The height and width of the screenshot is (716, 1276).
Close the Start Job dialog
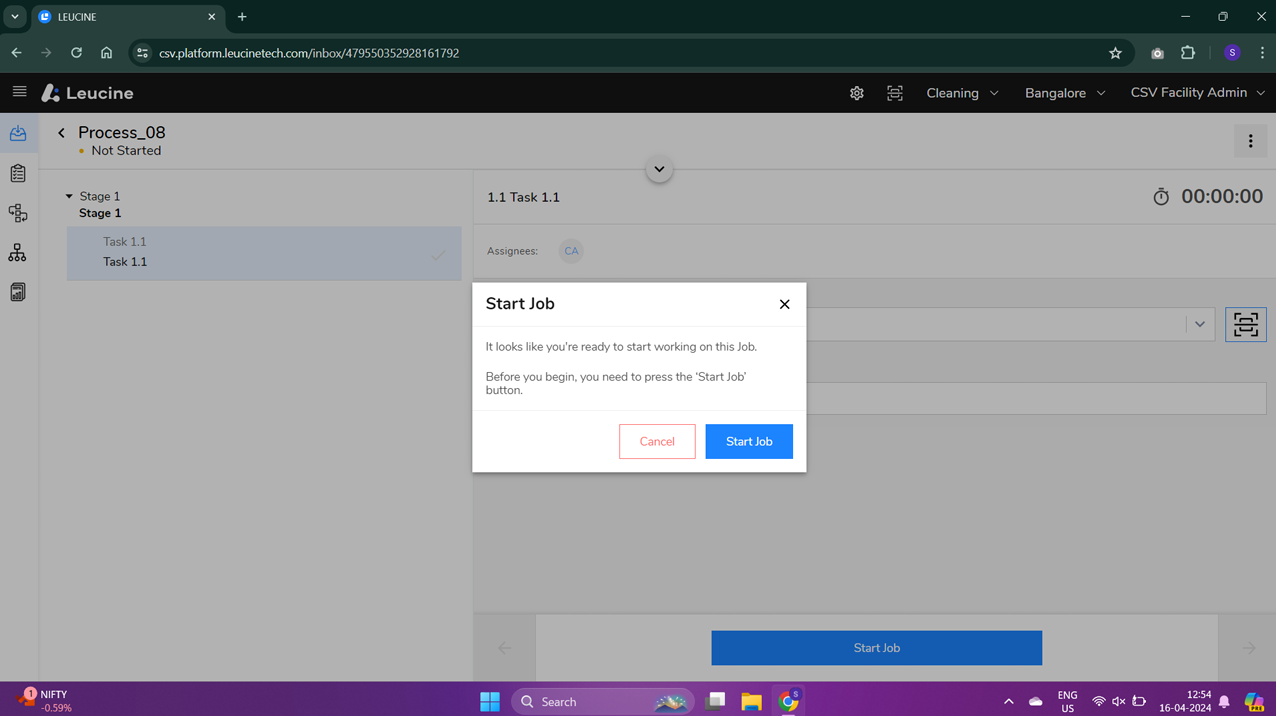click(784, 304)
